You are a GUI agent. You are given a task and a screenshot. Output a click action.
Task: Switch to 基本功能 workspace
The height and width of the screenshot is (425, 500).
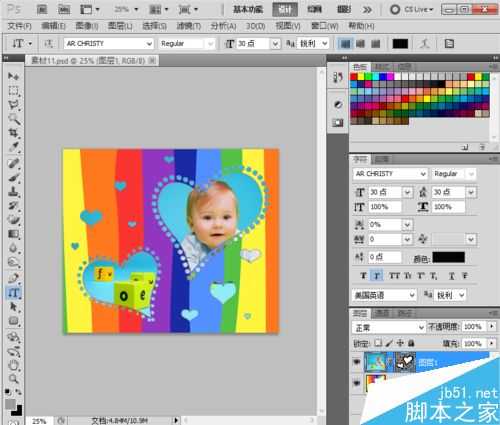coord(248,9)
